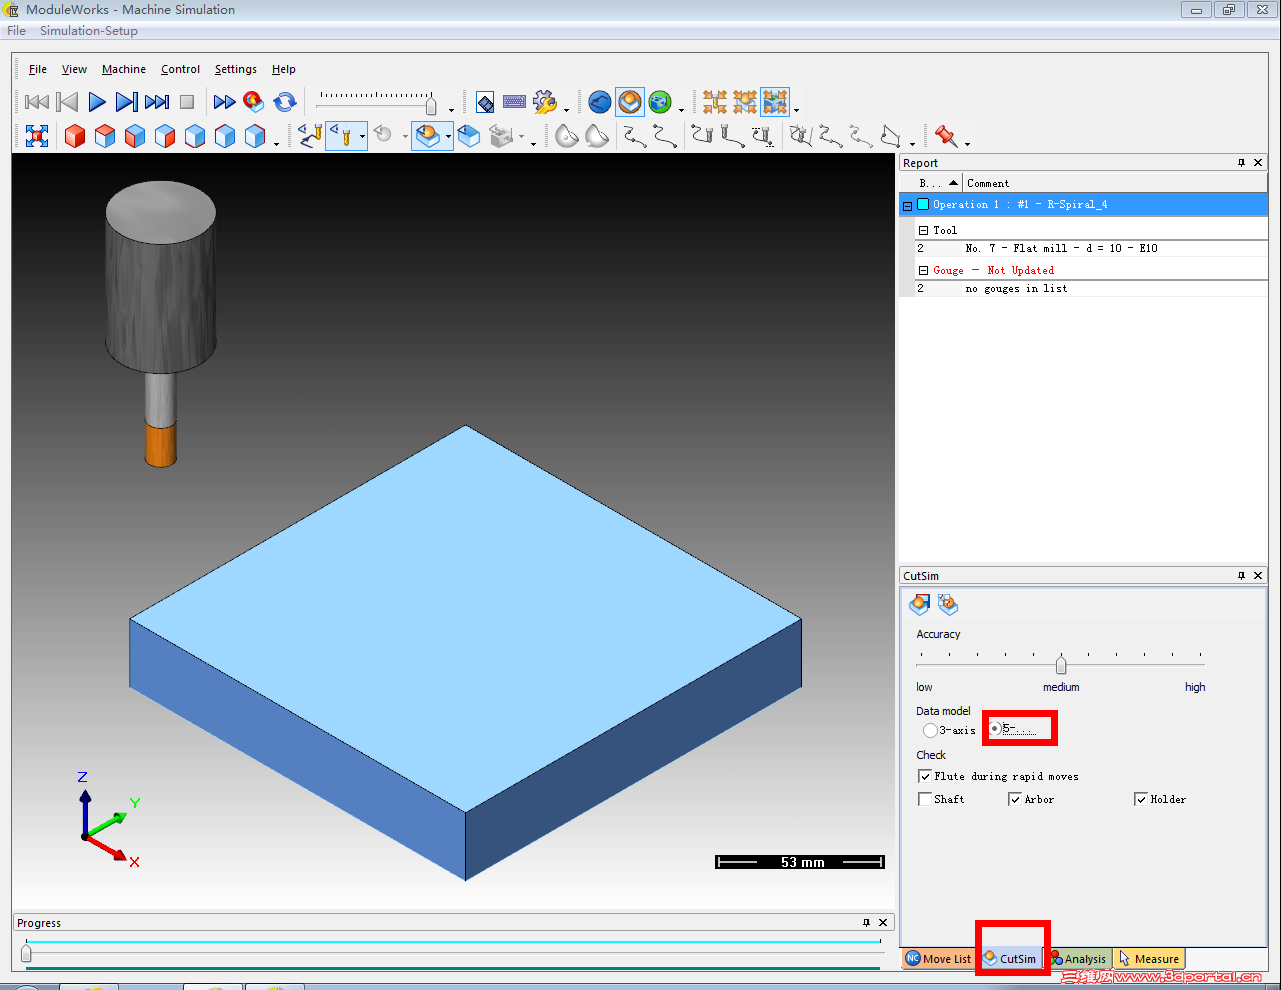Switch to the Analysis tab

pos(1079,959)
